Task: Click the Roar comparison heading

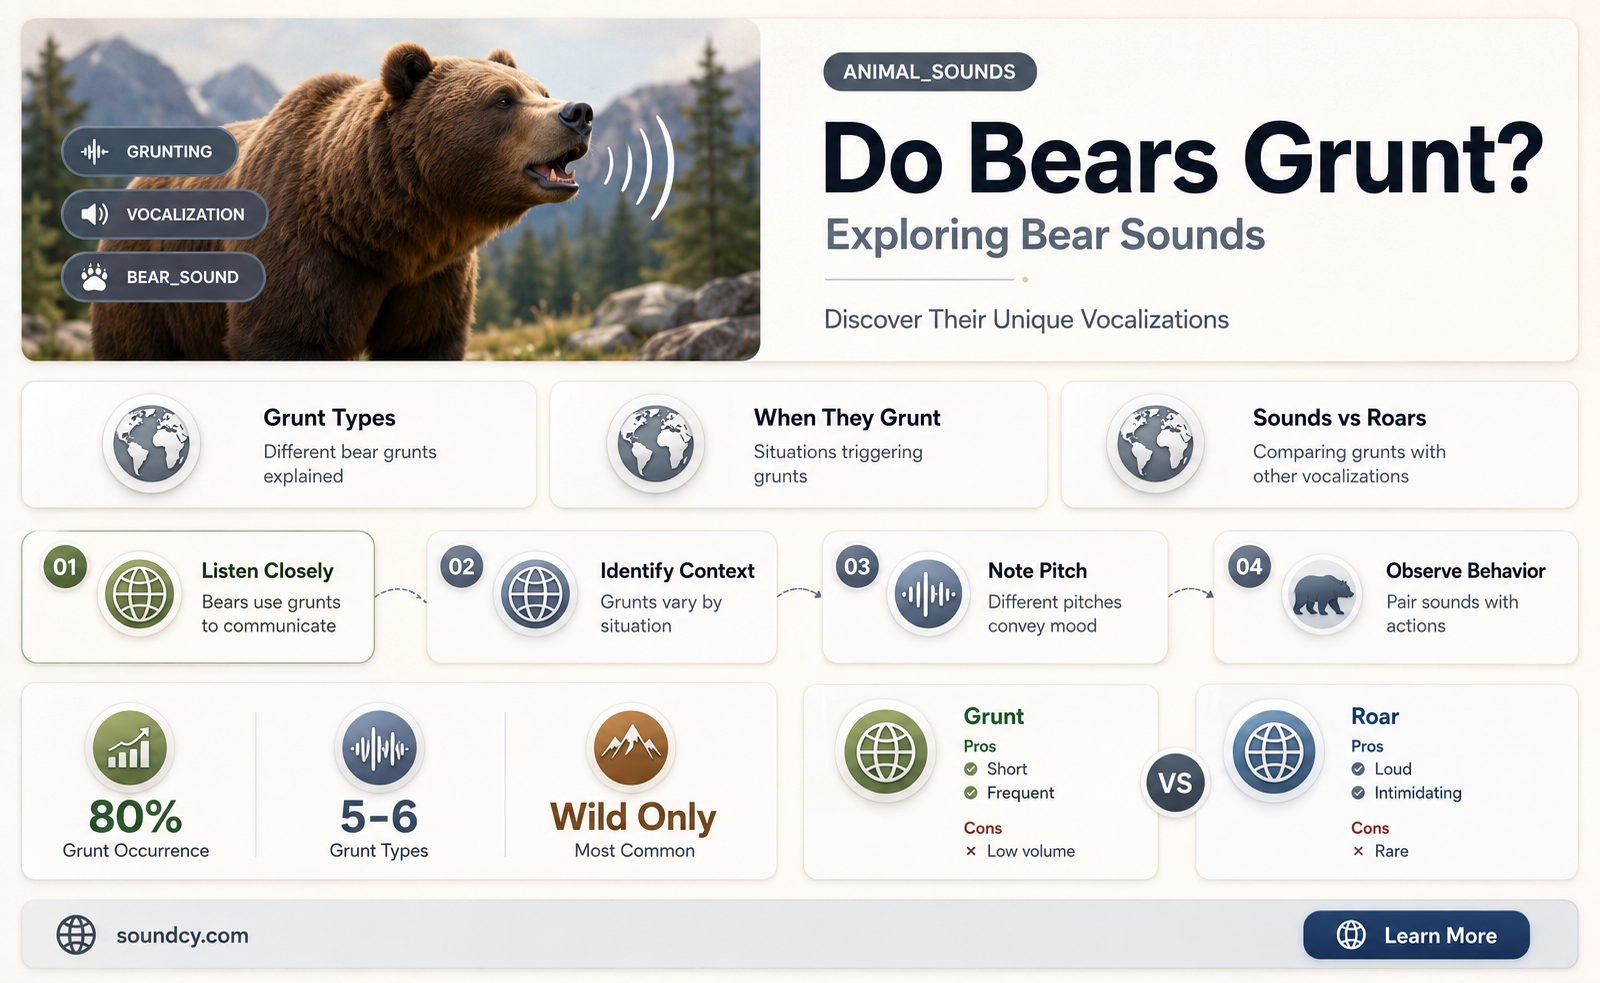Action: (x=1375, y=717)
